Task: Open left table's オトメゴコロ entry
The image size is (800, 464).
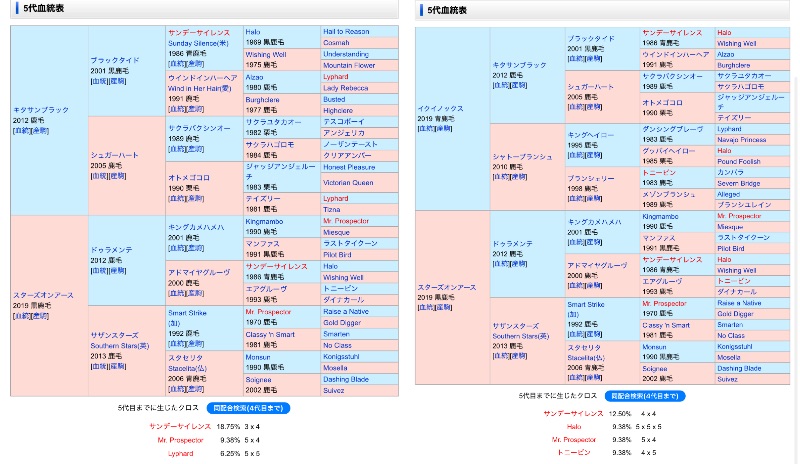Action: [x=189, y=178]
